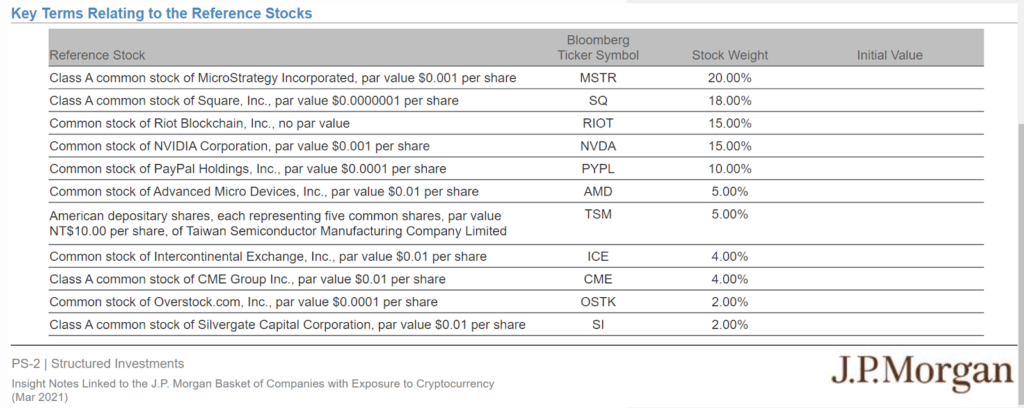The height and width of the screenshot is (408, 1024).
Task: Click the 'Stock Weight' column header
Action: click(721, 55)
